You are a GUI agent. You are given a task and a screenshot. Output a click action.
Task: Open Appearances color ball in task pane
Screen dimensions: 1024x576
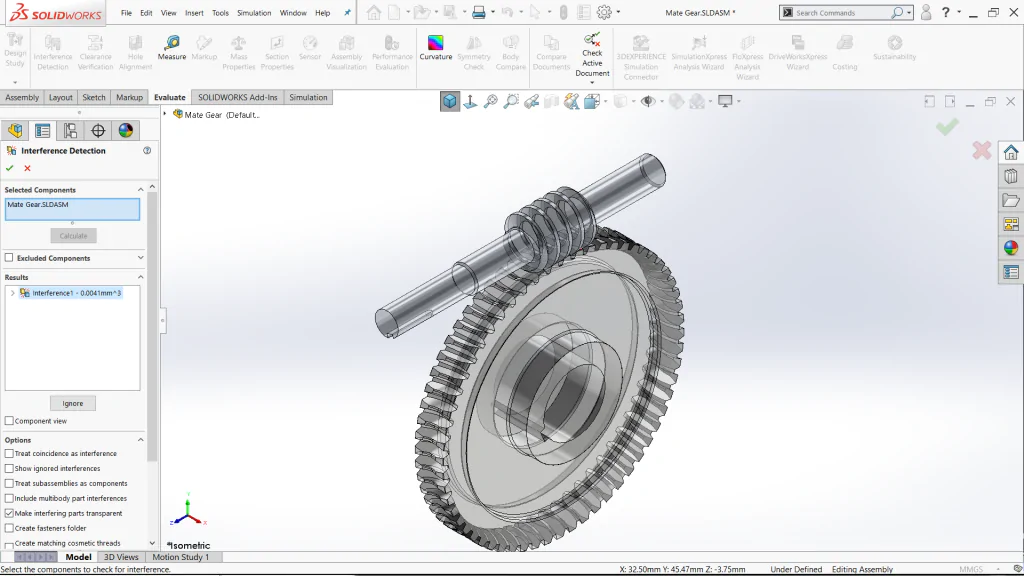click(1011, 248)
